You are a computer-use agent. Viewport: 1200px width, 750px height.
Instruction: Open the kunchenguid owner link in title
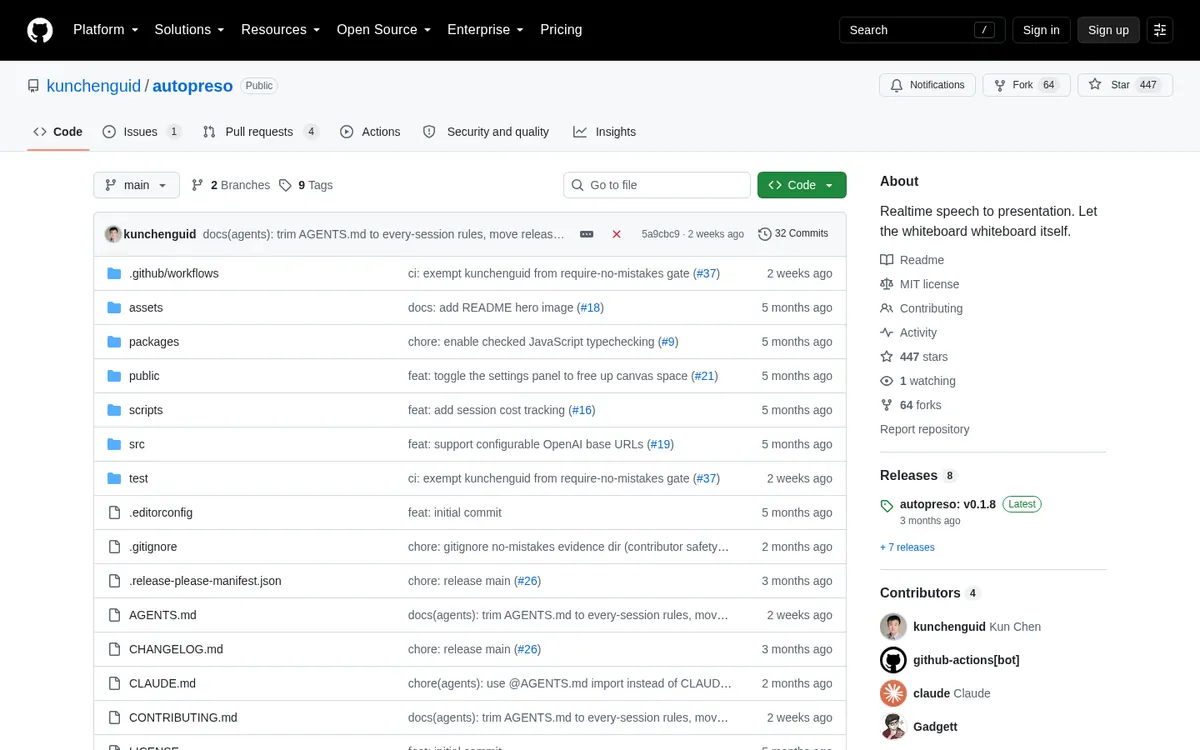[x=94, y=86]
